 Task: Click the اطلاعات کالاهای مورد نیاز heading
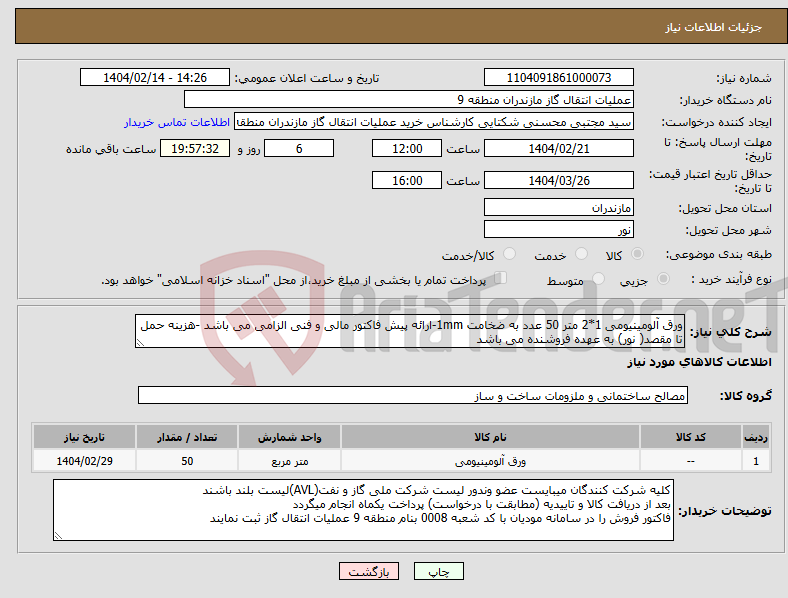[x=699, y=362]
